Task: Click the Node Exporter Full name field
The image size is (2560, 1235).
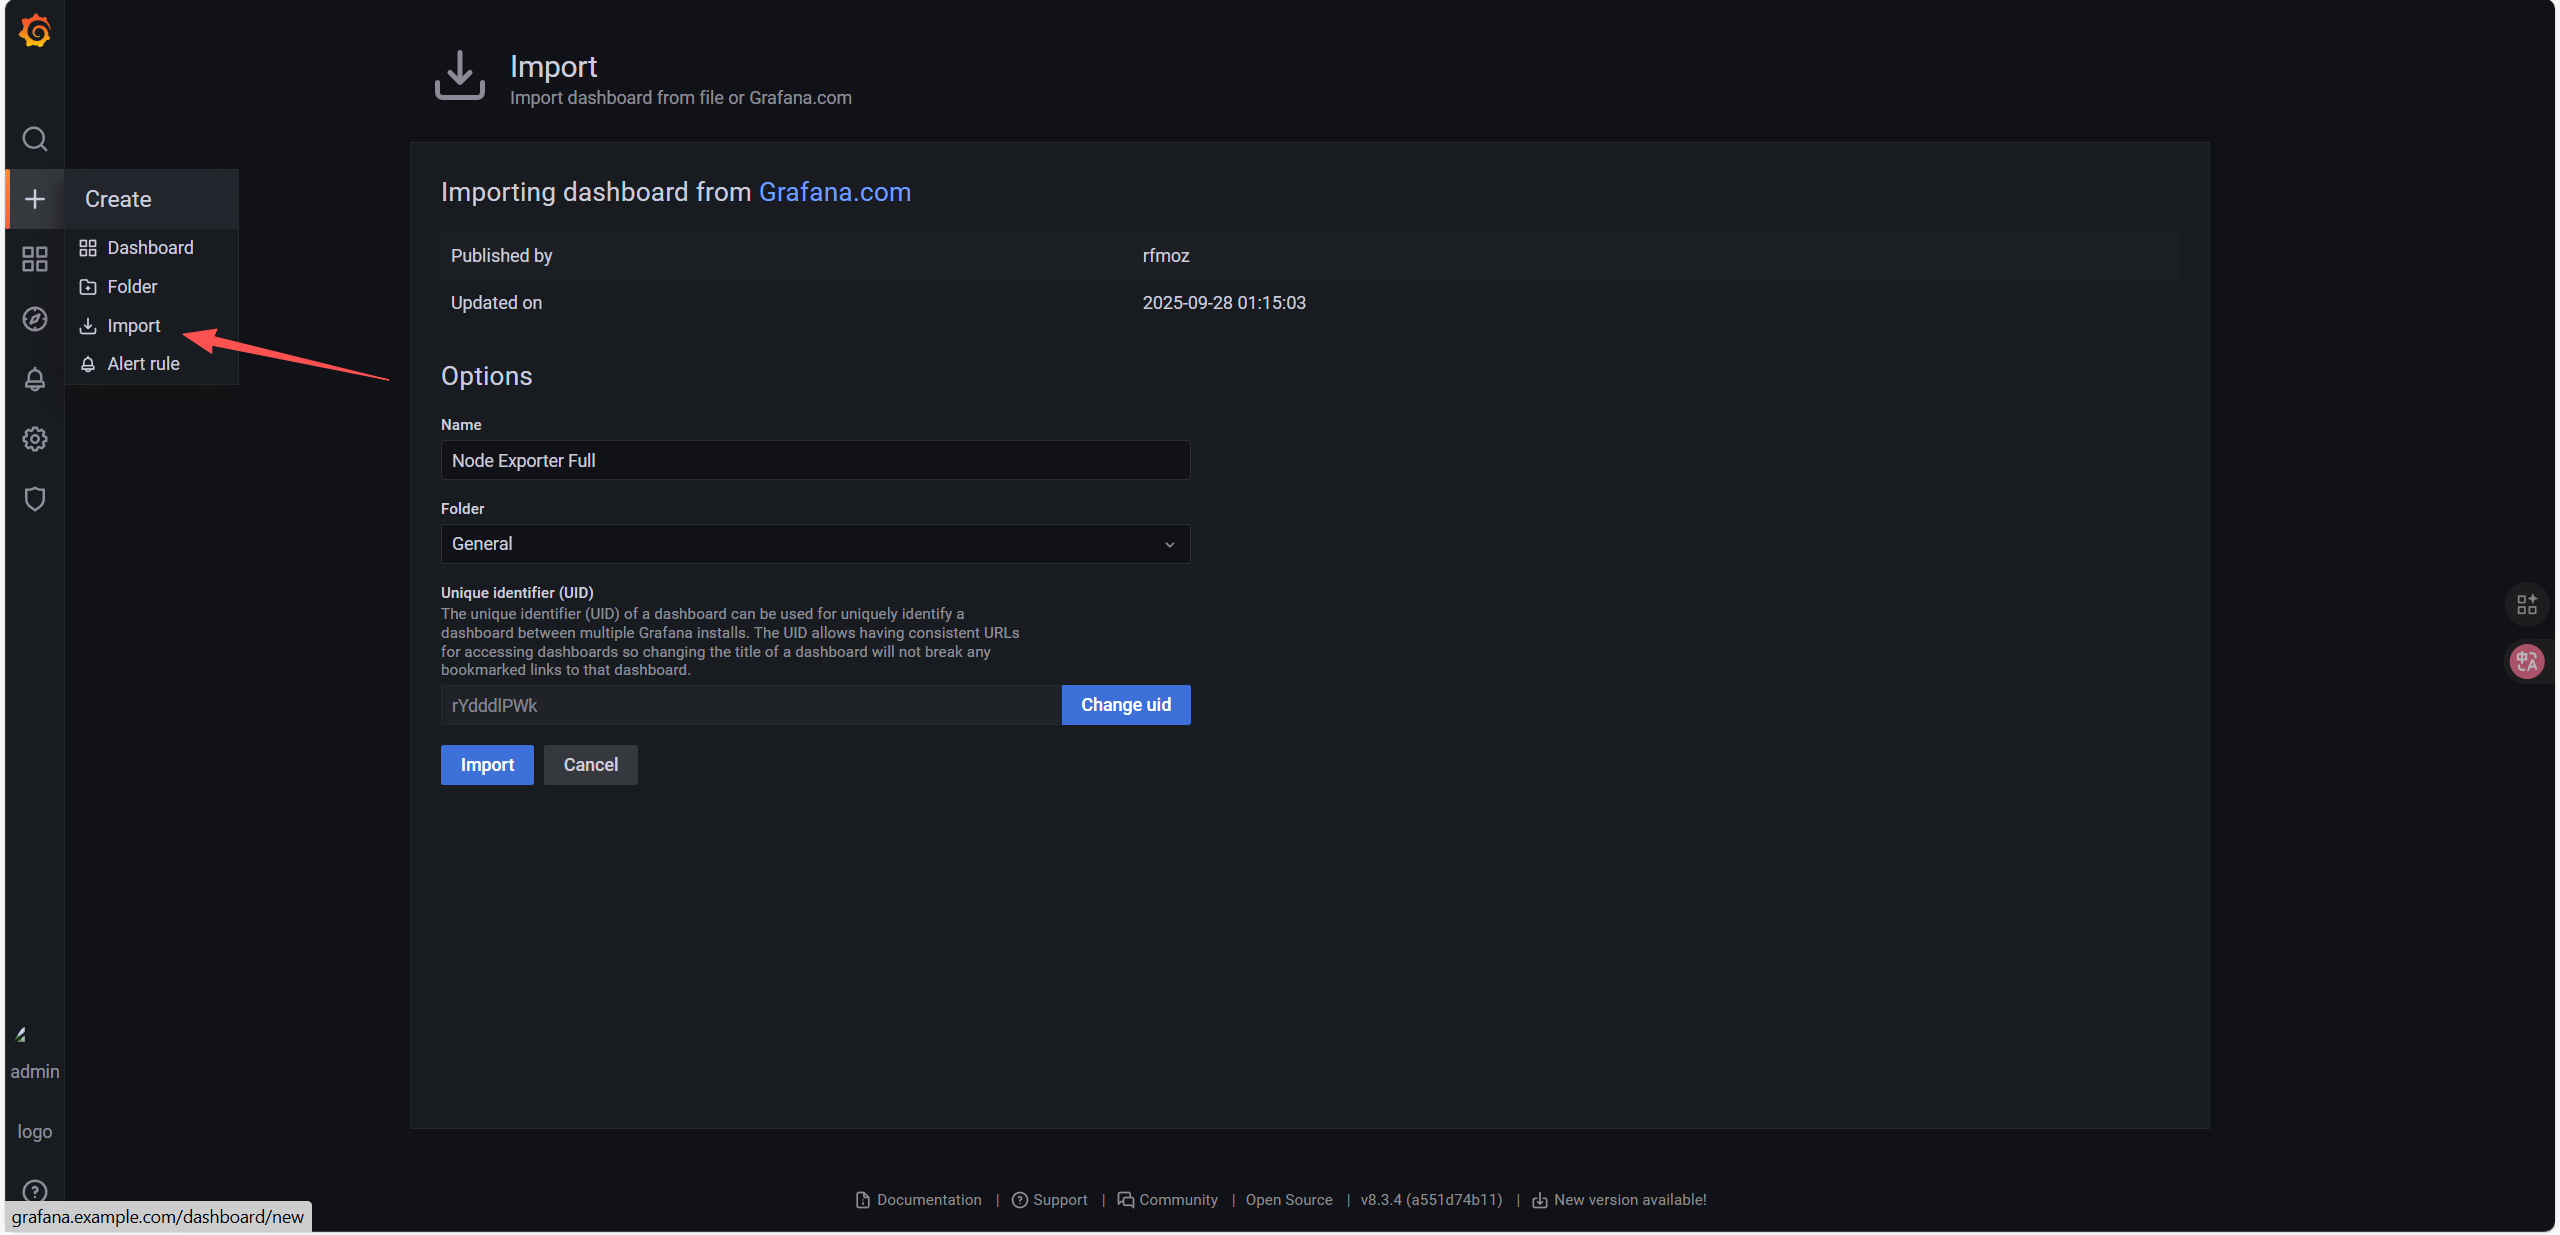Action: (815, 460)
